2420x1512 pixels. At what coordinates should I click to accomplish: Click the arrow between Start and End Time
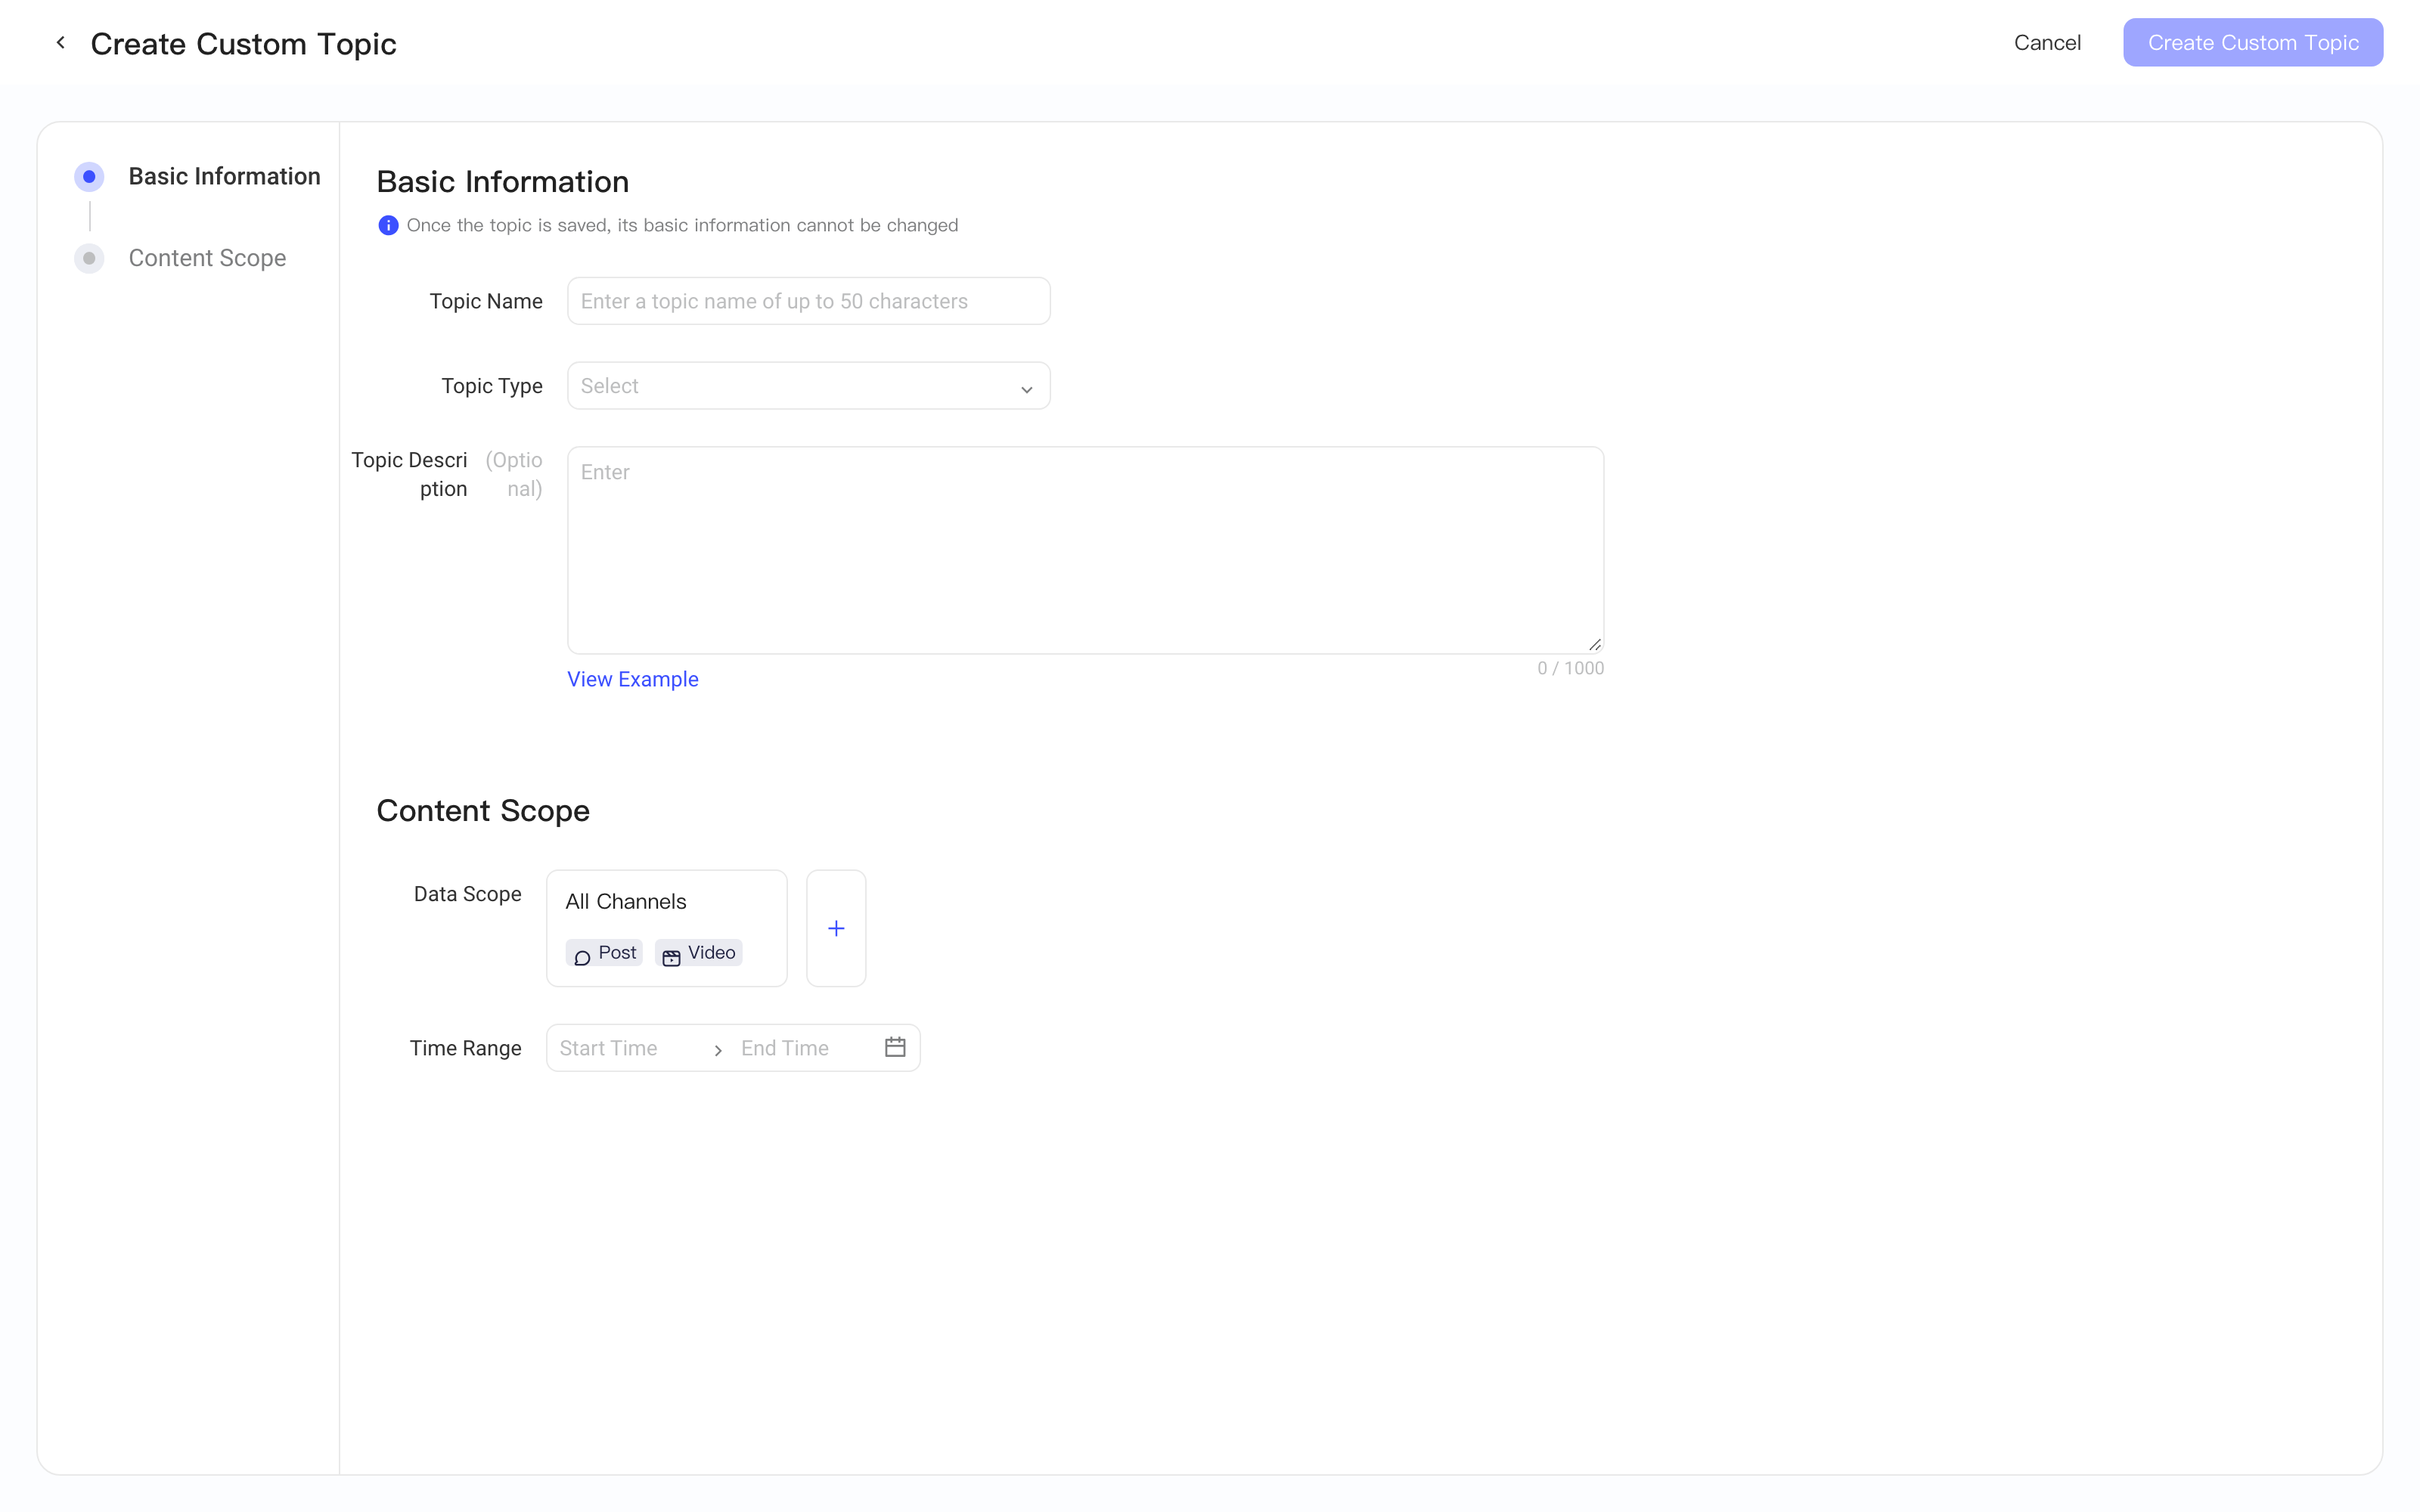pos(717,1050)
